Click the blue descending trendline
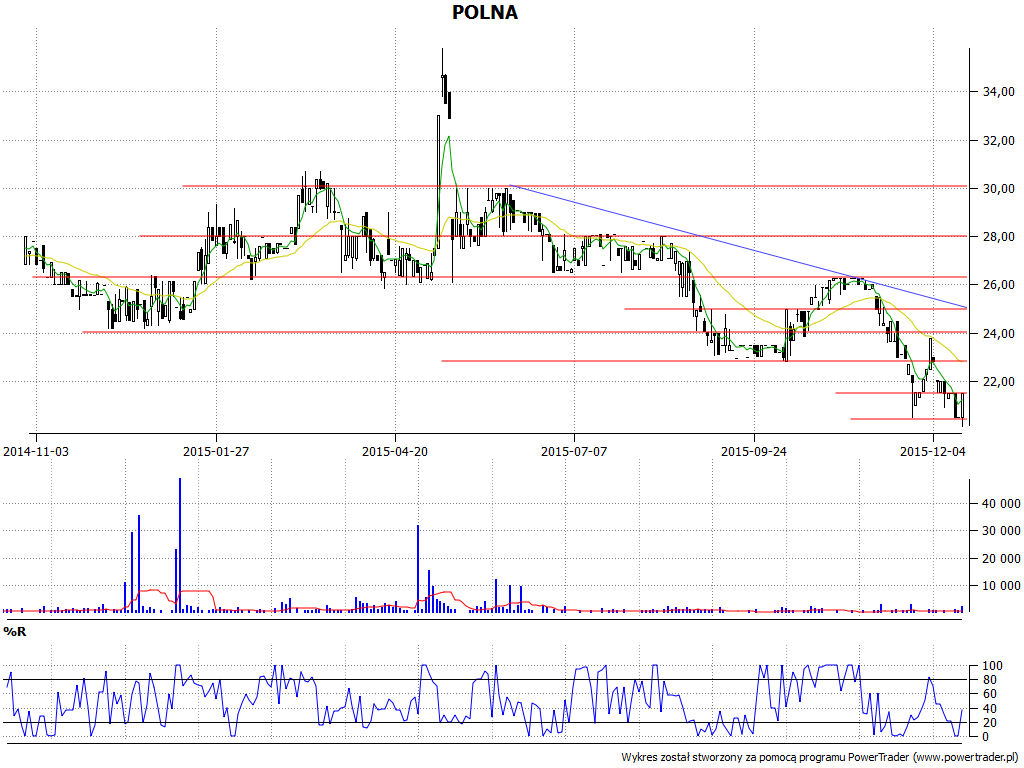1024x768 pixels. pyautogui.click(x=738, y=246)
